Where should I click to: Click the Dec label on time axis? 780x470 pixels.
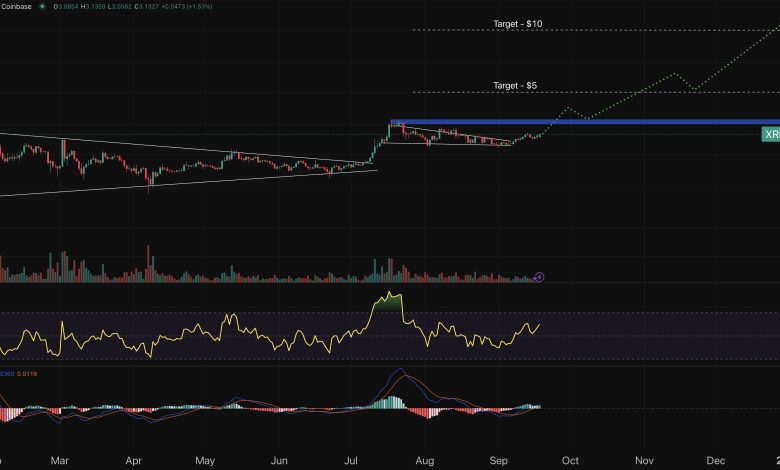tap(715, 460)
